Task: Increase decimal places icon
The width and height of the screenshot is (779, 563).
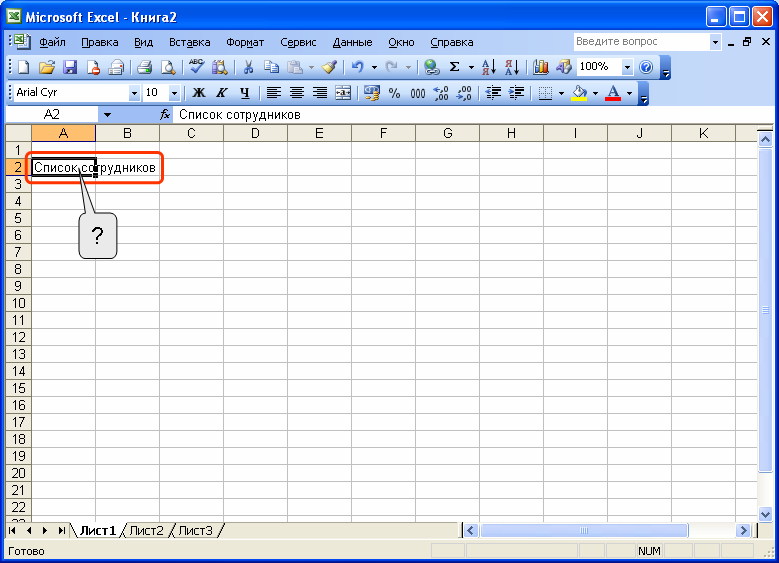Action: (441, 93)
